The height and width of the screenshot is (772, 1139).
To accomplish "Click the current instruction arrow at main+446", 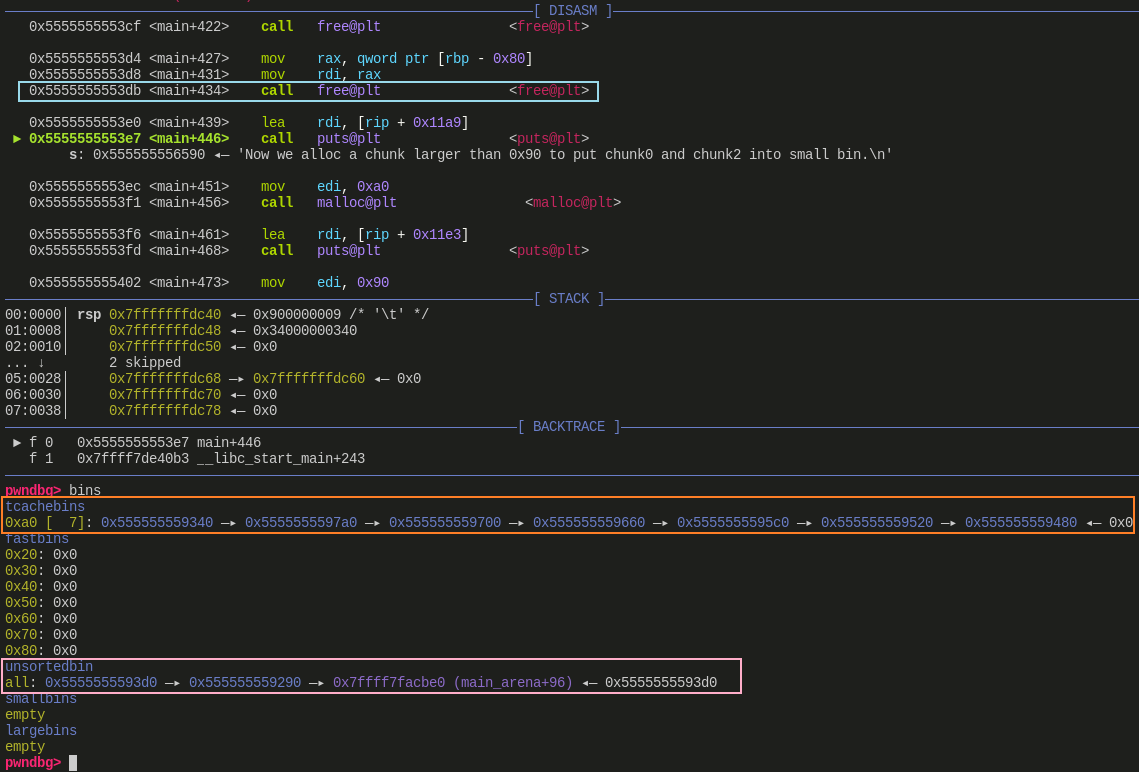I will coord(16,139).
